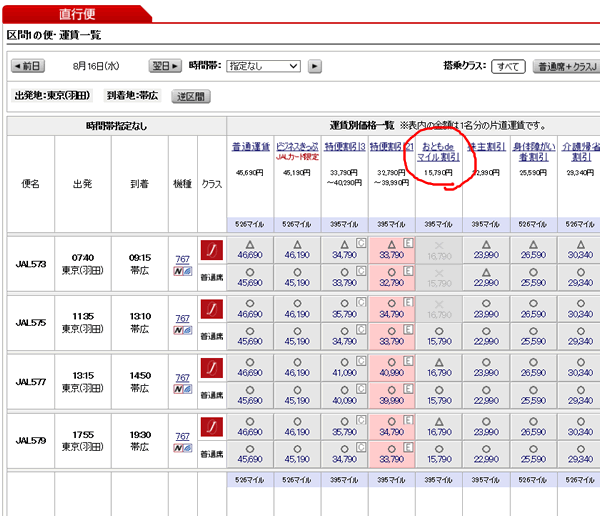Image resolution: width=600 pixels, height=516 pixels.
Task: Click the Wi-Fi service icon for JAL575
Action: (x=182, y=331)
